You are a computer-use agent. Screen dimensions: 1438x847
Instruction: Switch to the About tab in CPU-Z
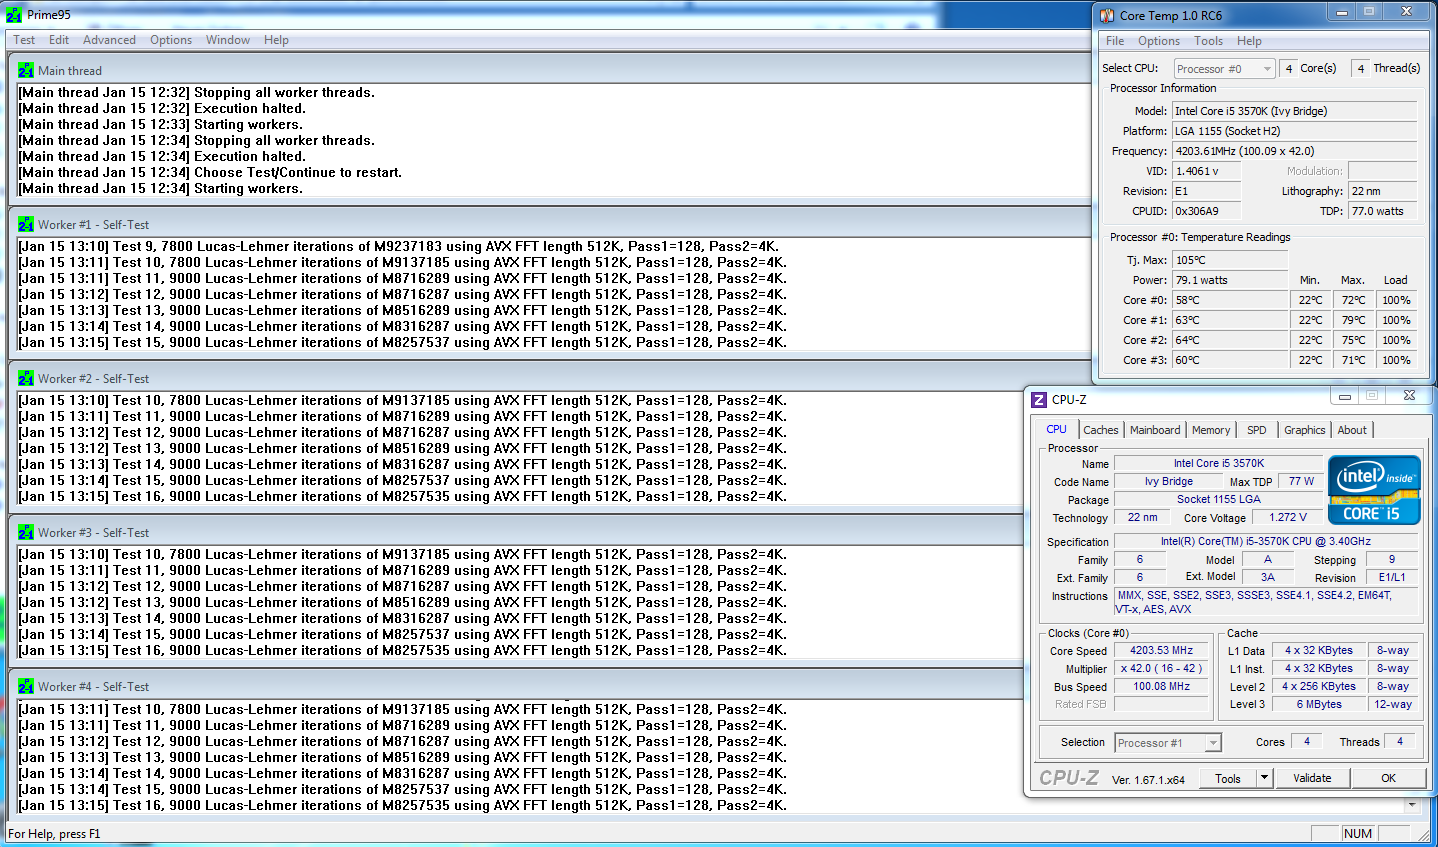(x=1352, y=430)
